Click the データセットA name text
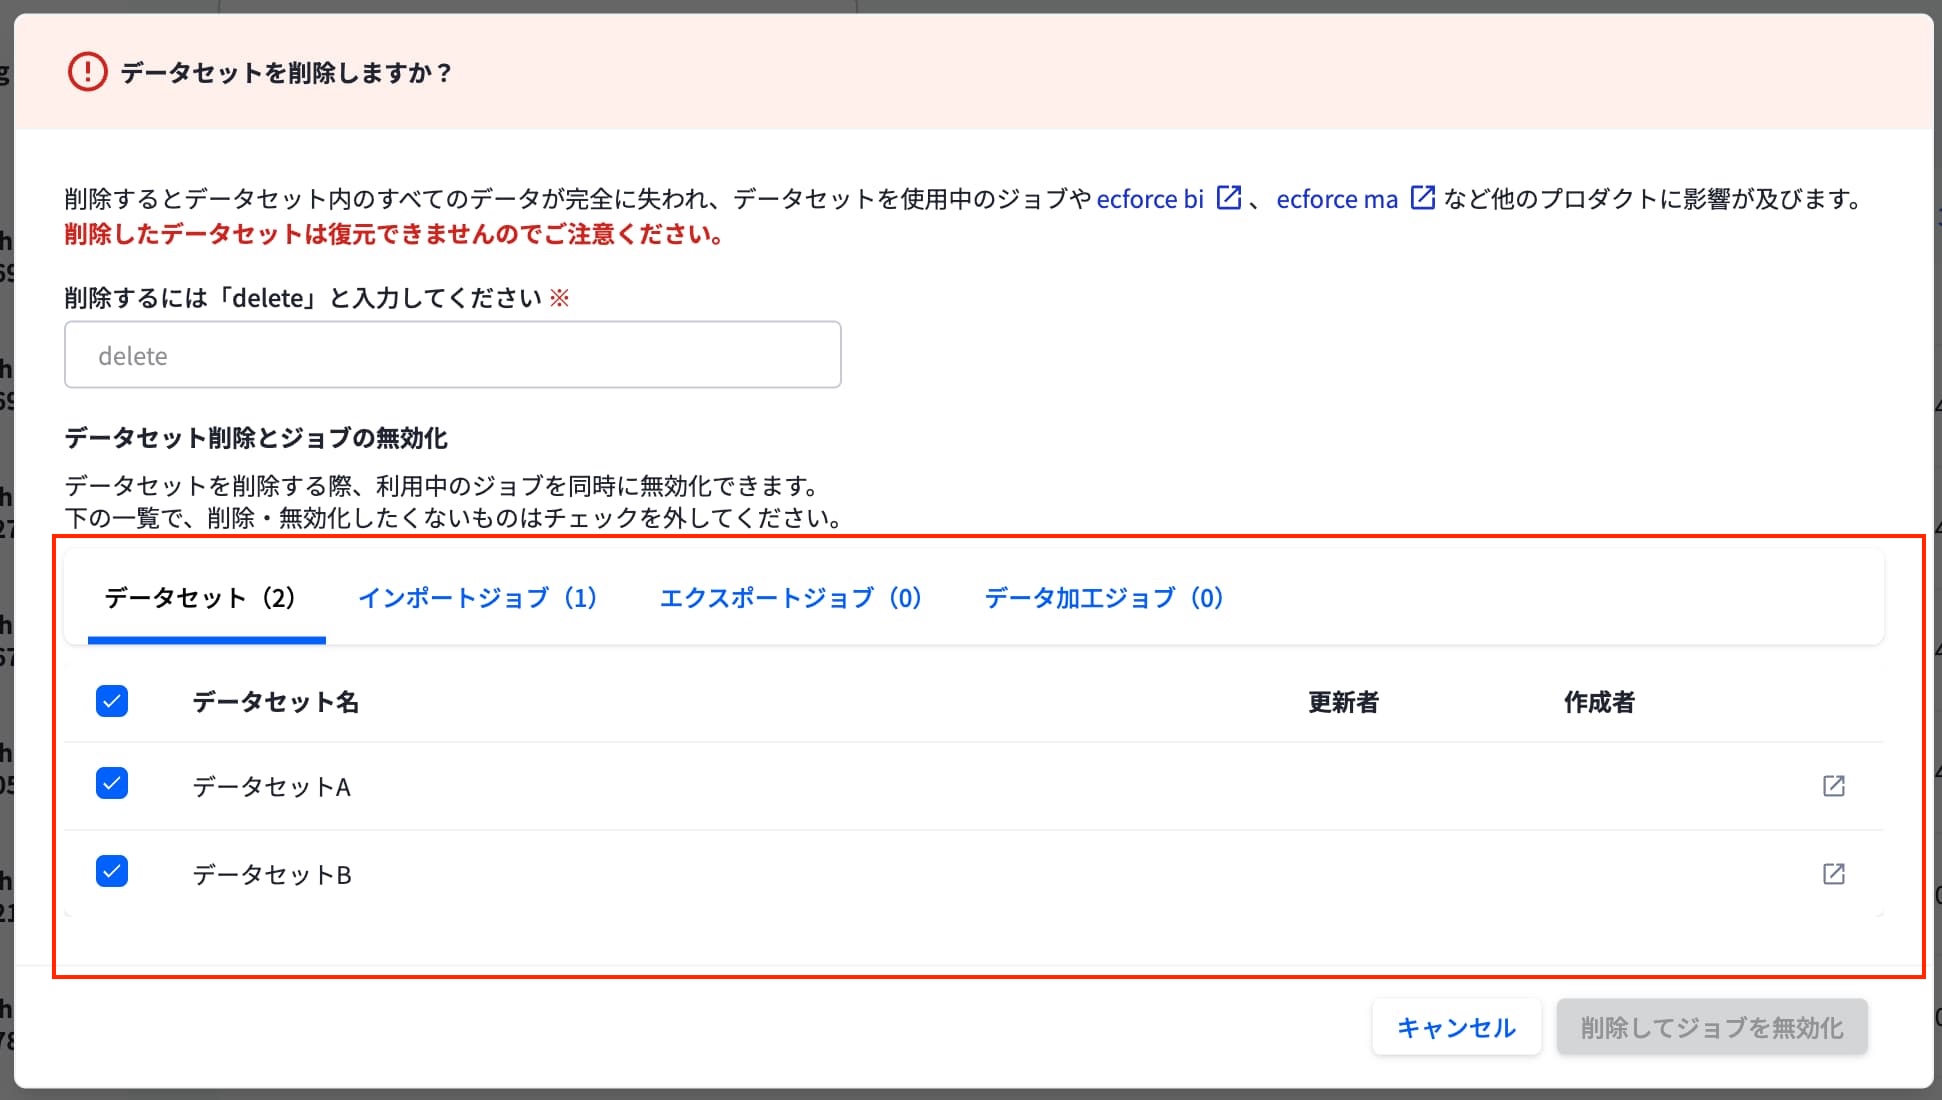Image resolution: width=1942 pixels, height=1100 pixels. click(x=272, y=787)
